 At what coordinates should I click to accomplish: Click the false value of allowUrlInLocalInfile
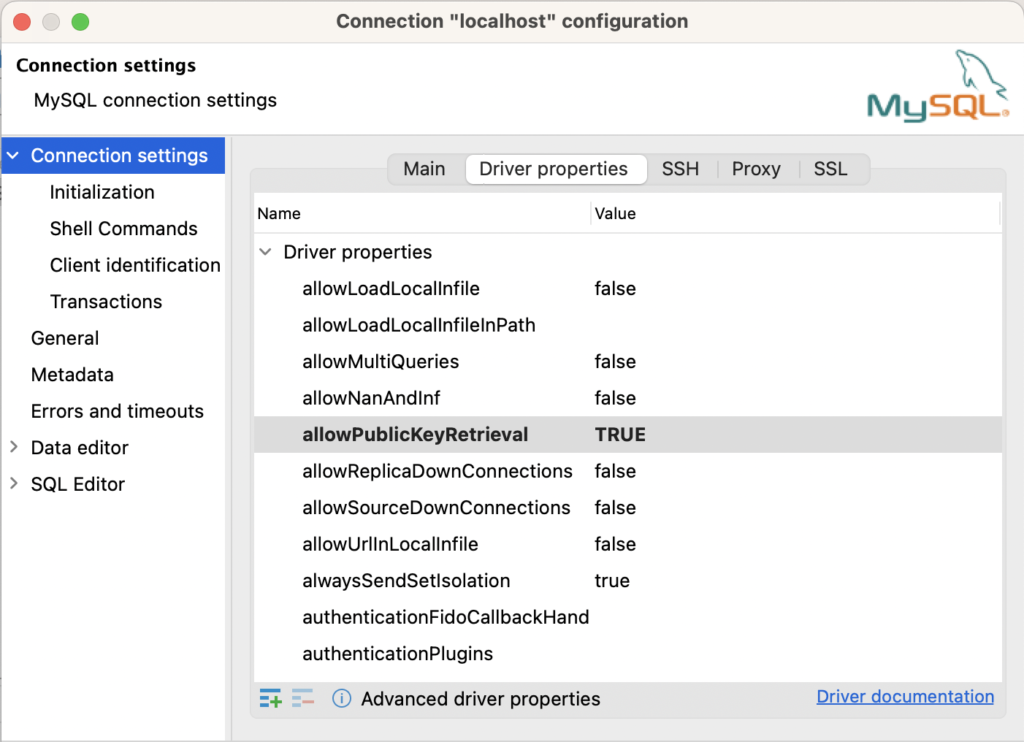[x=615, y=544]
